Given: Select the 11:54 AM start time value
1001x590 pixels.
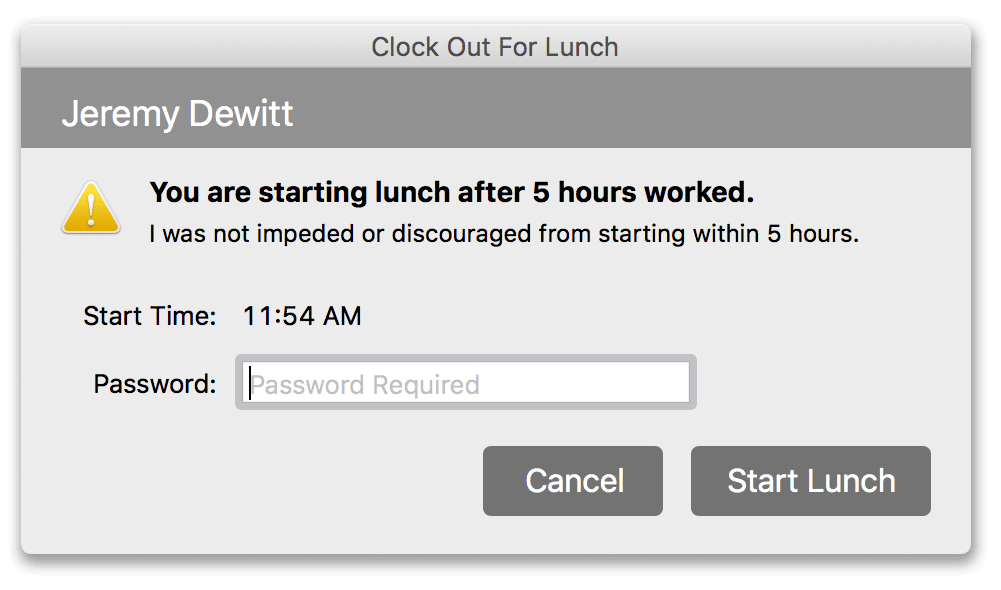Looking at the screenshot, I should click(x=302, y=316).
